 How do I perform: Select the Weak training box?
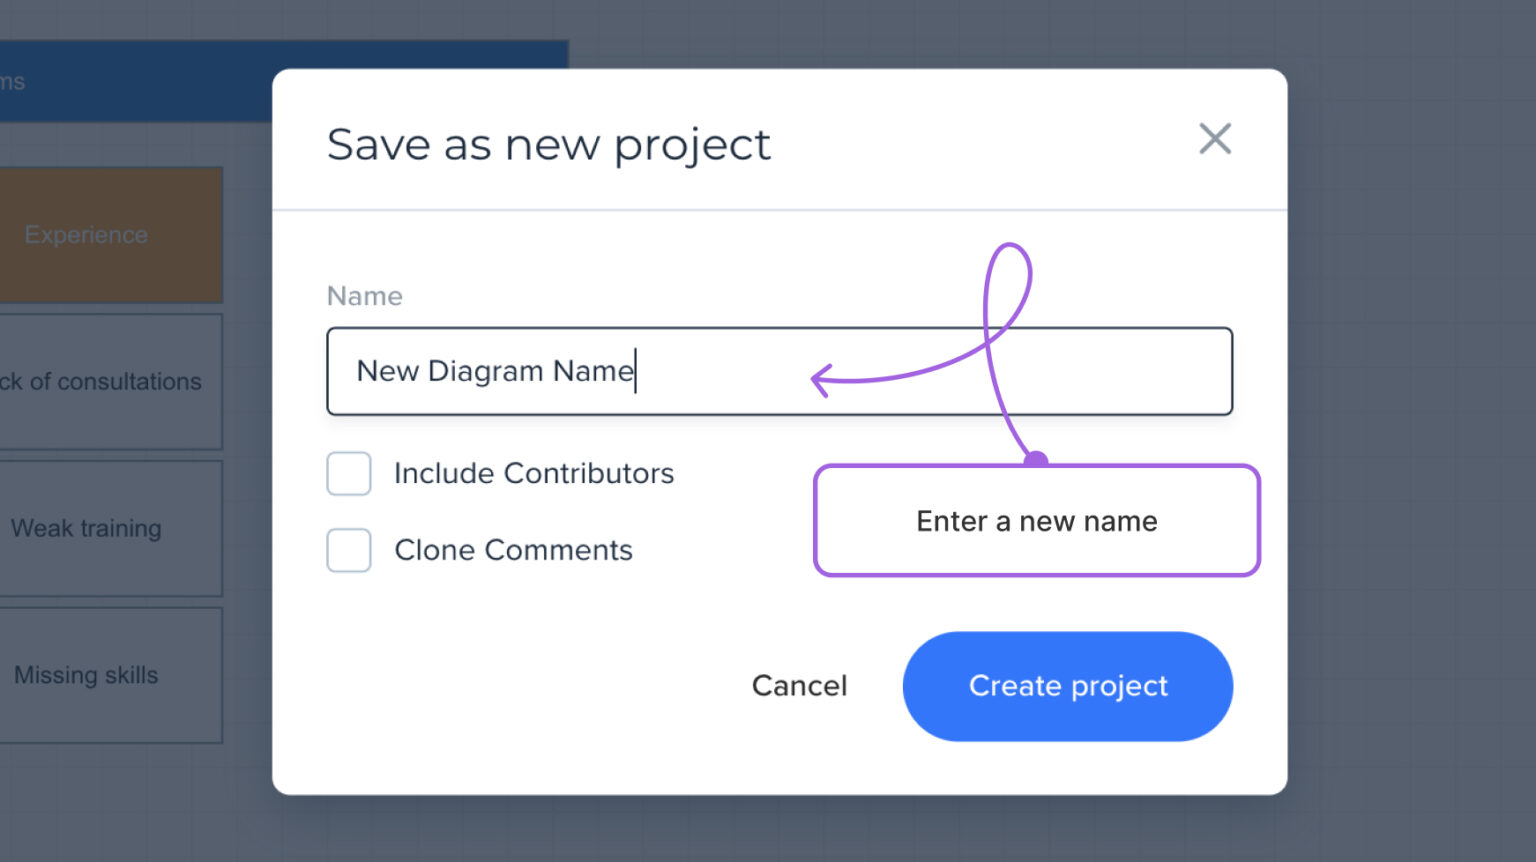click(86, 528)
